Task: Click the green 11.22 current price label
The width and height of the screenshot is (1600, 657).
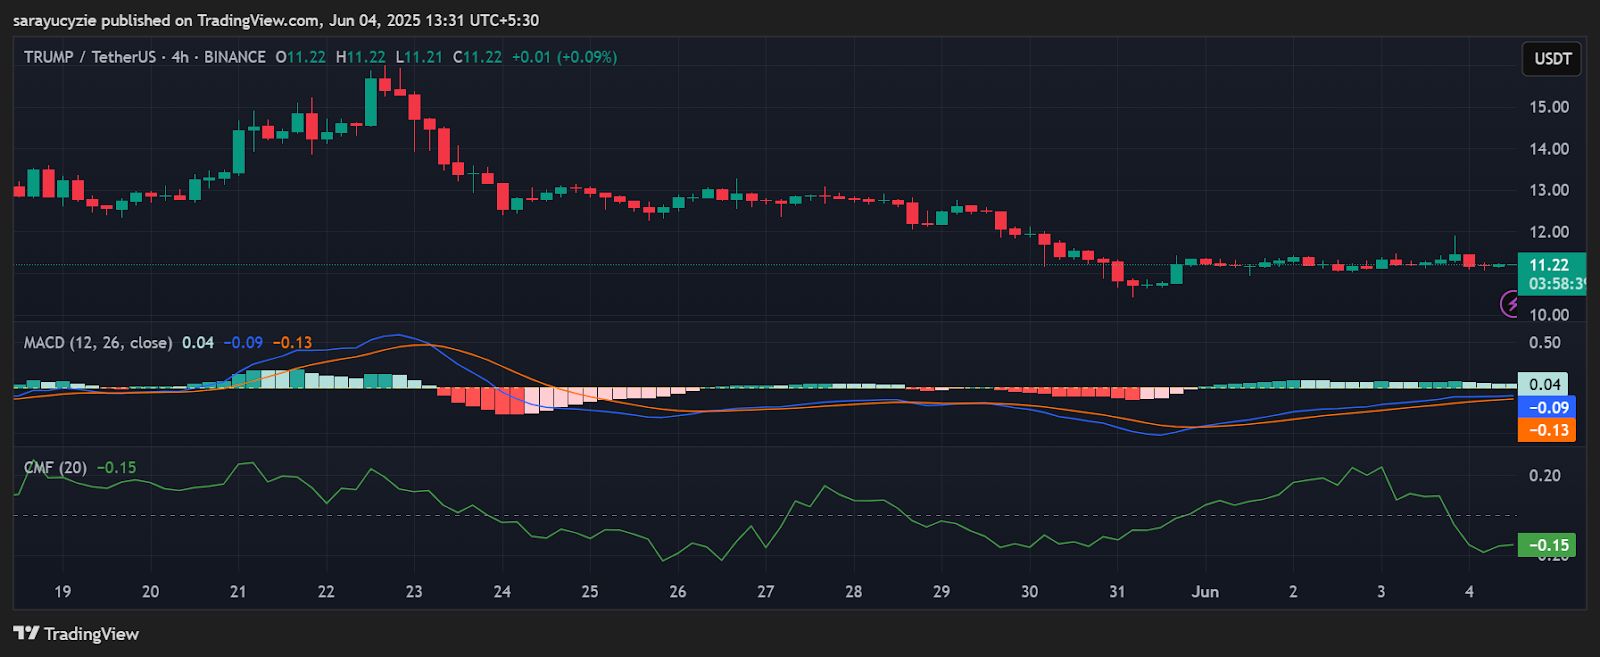Action: [1549, 265]
